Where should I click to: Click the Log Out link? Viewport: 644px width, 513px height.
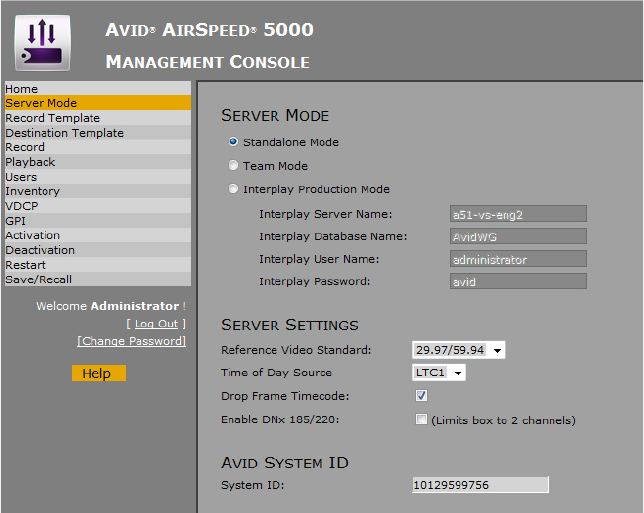156,324
